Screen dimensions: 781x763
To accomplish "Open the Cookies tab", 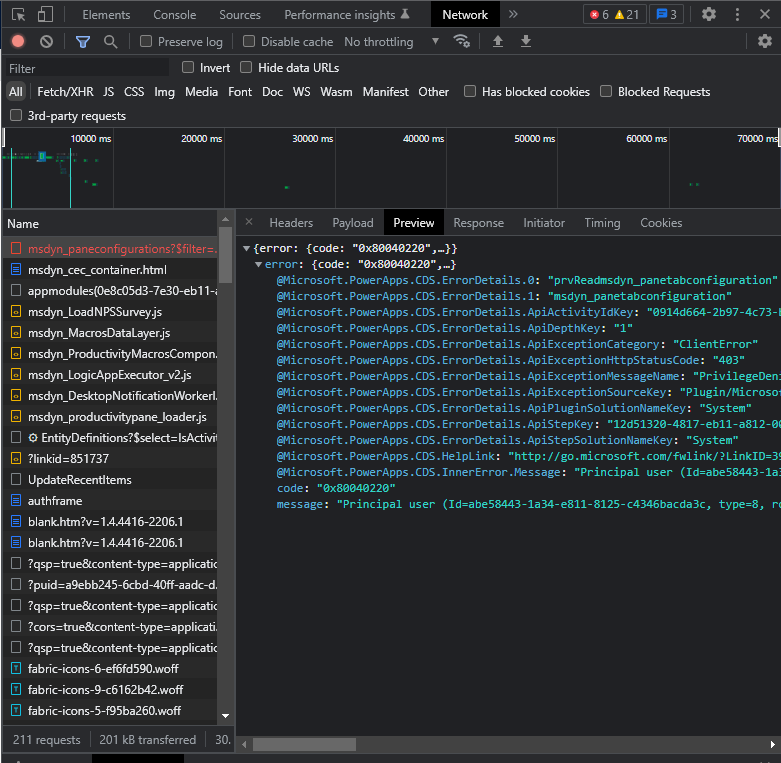I will (661, 223).
